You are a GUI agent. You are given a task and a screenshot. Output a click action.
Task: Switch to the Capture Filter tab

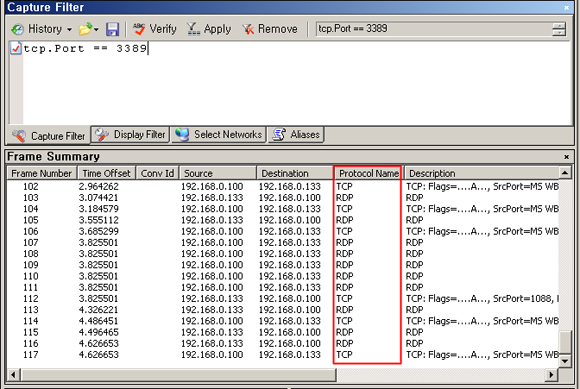pos(49,136)
